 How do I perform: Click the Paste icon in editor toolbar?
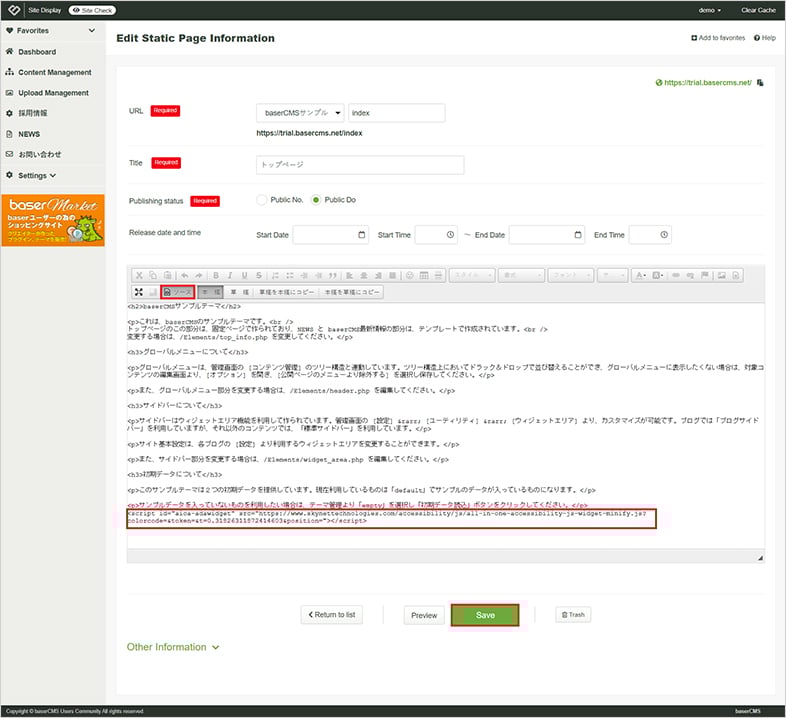click(167, 275)
